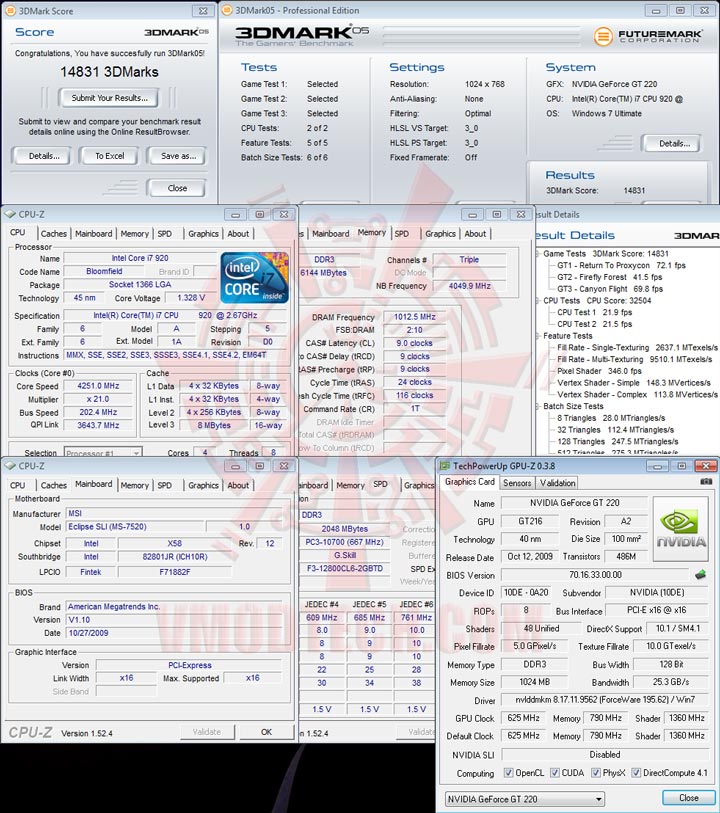
Task: Toggle the PhysX checkbox in GPU-Z
Action: (596, 773)
